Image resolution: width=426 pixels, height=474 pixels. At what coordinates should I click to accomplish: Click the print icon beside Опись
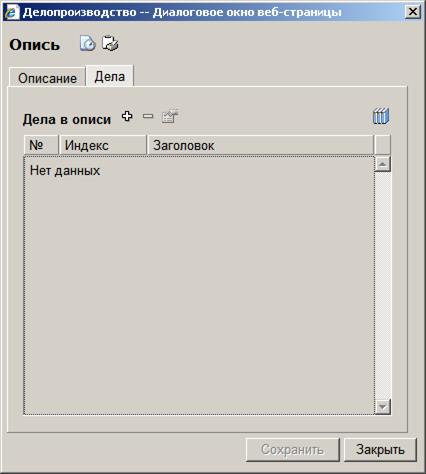coord(110,43)
